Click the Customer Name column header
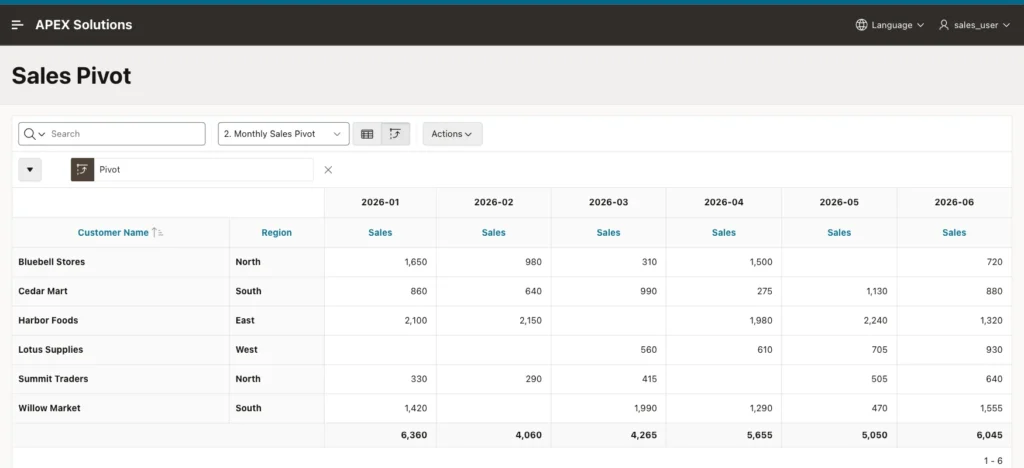Viewport: 1024px width, 468px height. pos(113,232)
